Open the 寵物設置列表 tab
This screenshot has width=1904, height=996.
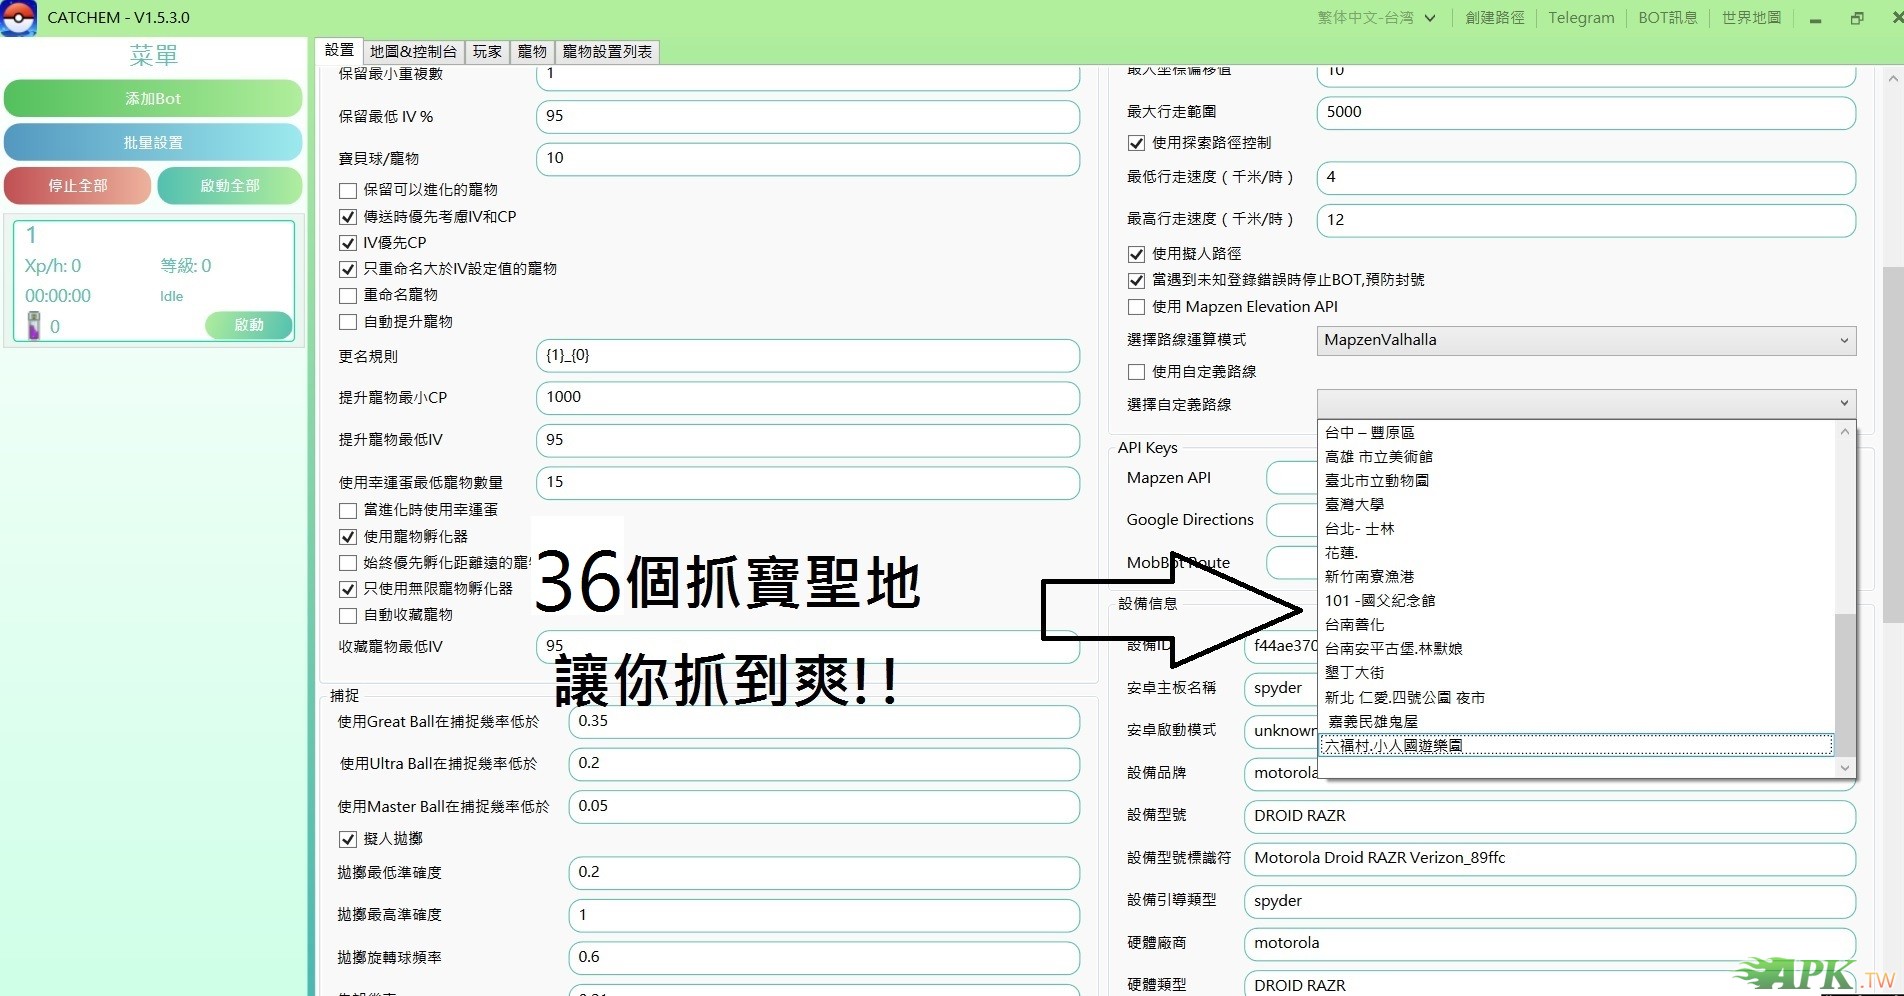pos(607,52)
